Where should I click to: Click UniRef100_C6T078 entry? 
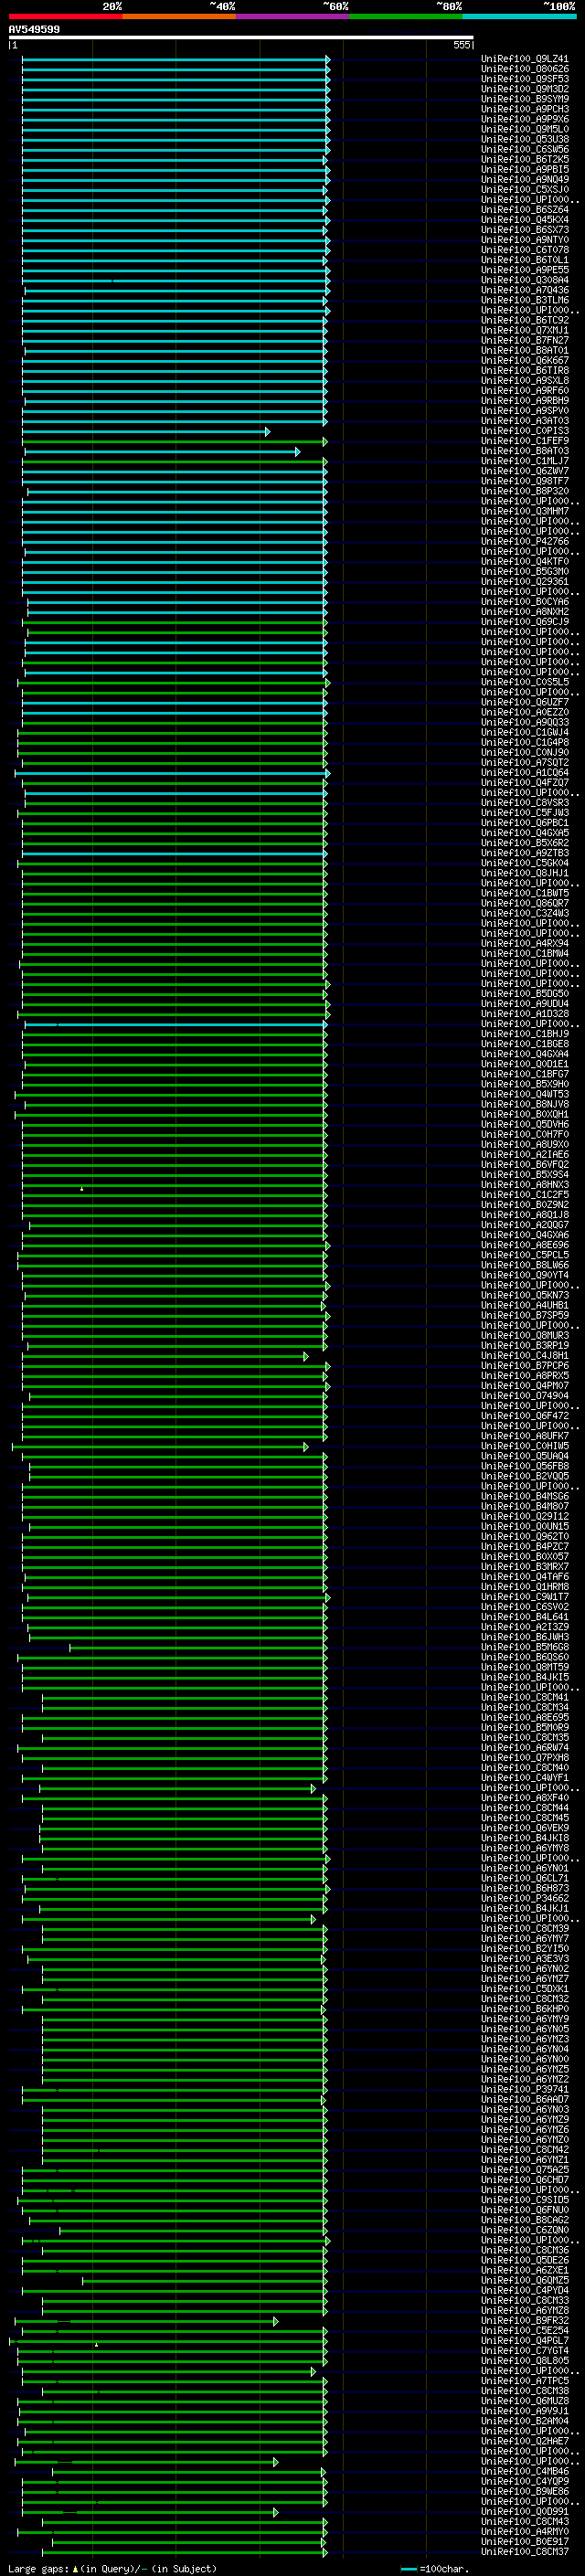pyautogui.click(x=525, y=250)
